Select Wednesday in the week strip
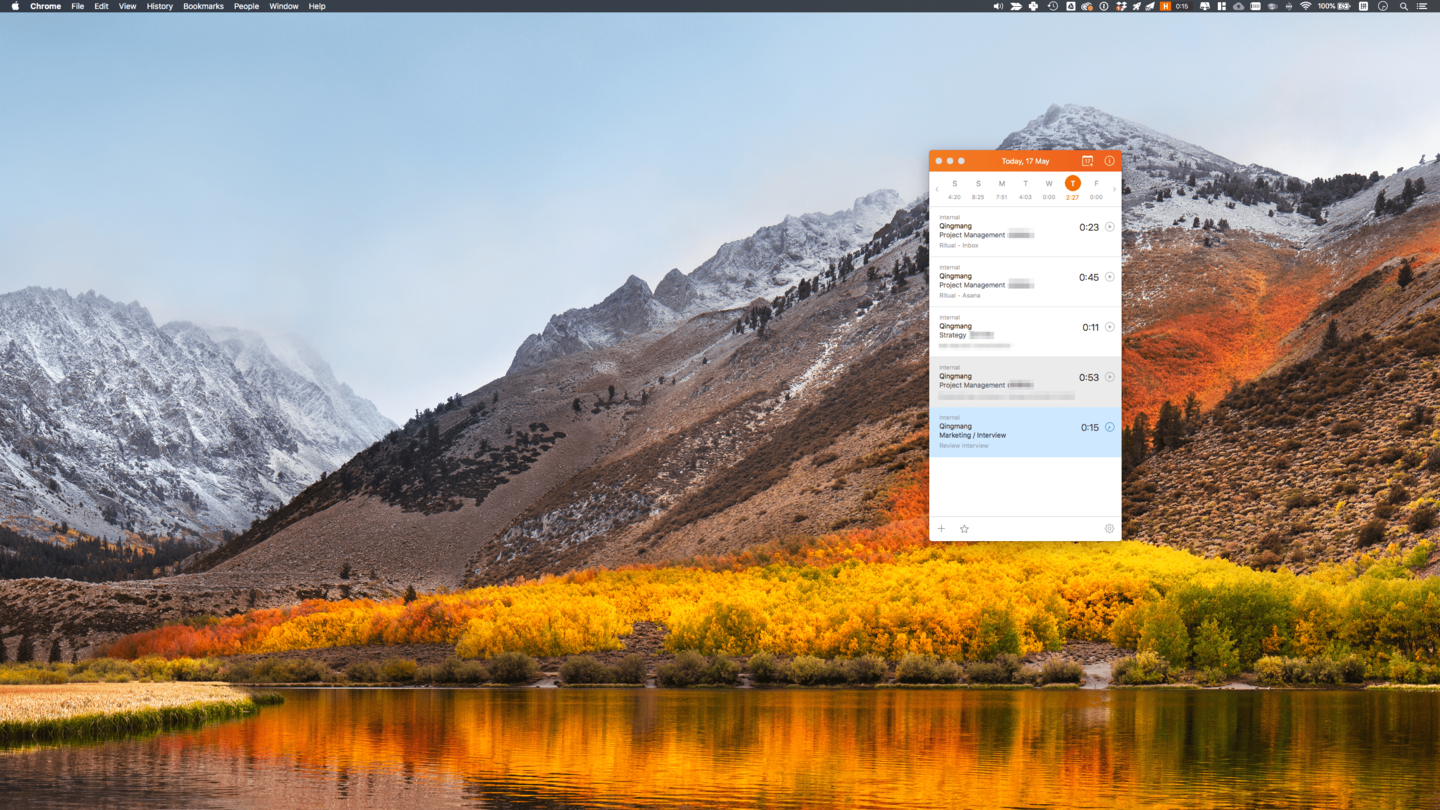The height and width of the screenshot is (810, 1440). [x=1049, y=189]
